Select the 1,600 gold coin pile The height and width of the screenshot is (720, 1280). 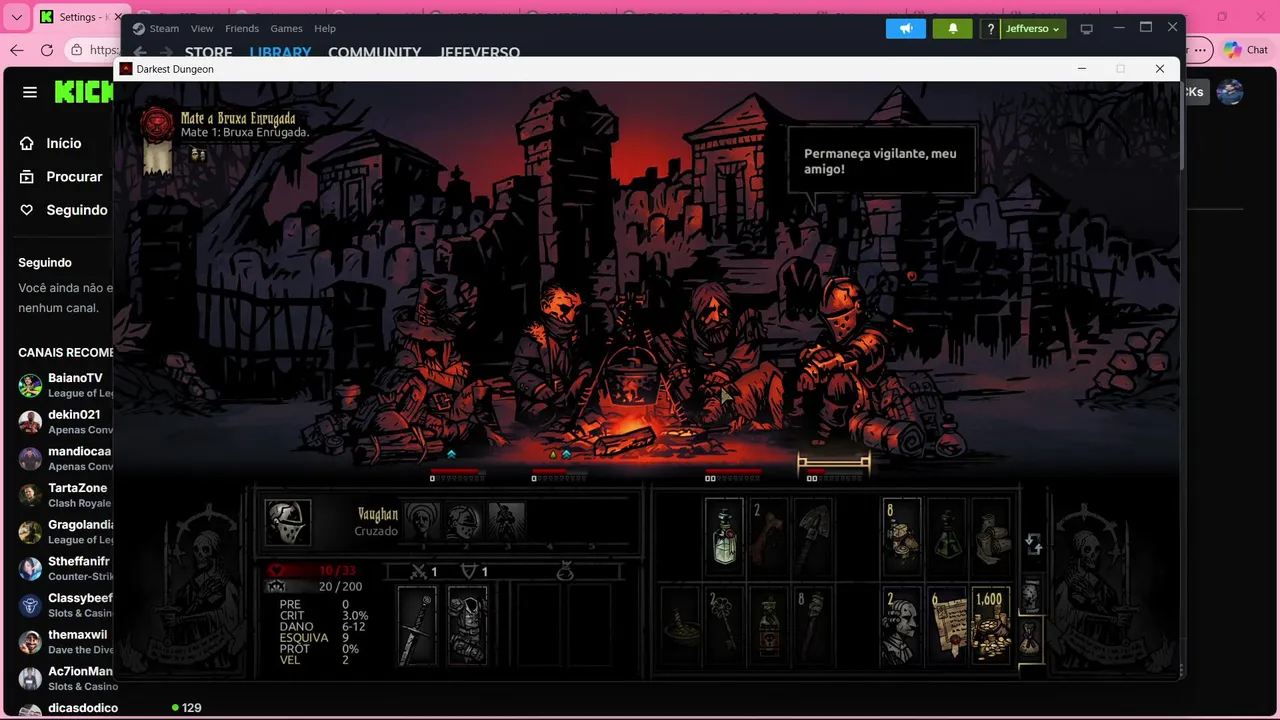(991, 627)
